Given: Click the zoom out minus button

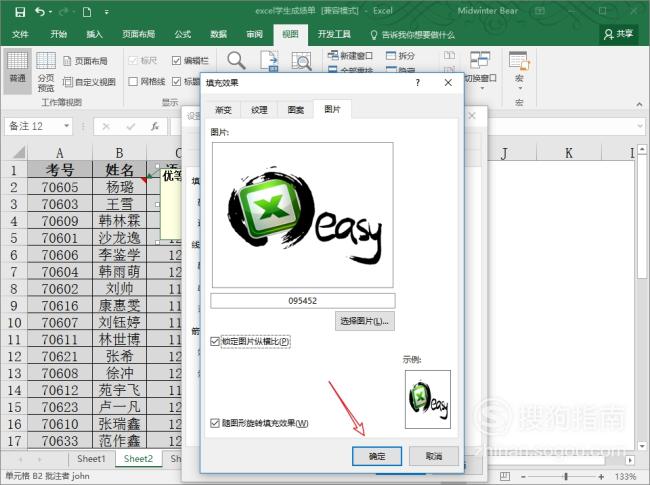Looking at the screenshot, I should pyautogui.click(x=523, y=477).
